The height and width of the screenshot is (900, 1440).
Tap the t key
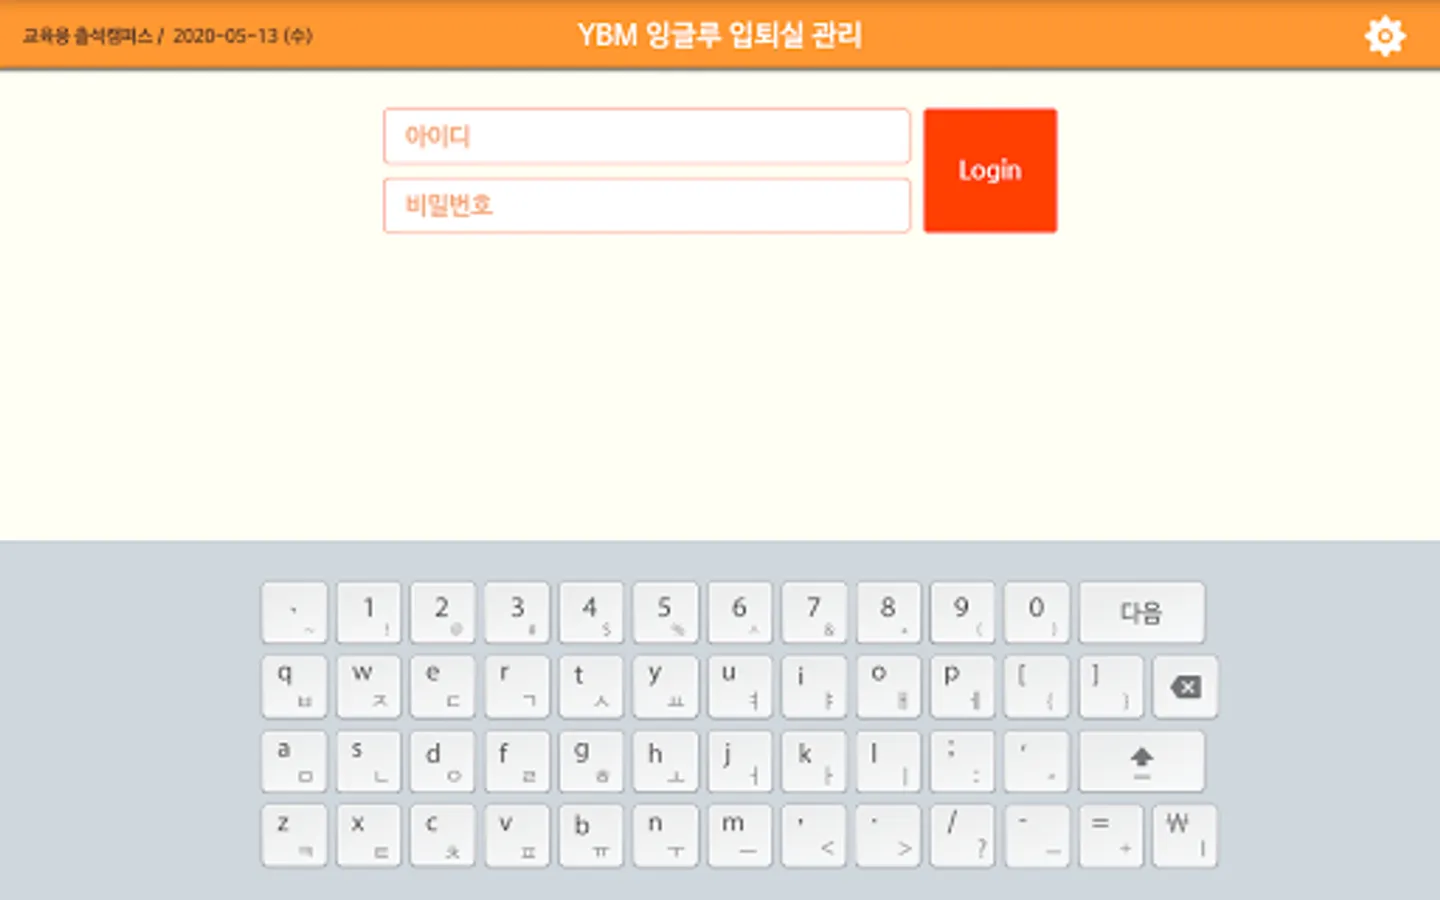pos(591,687)
